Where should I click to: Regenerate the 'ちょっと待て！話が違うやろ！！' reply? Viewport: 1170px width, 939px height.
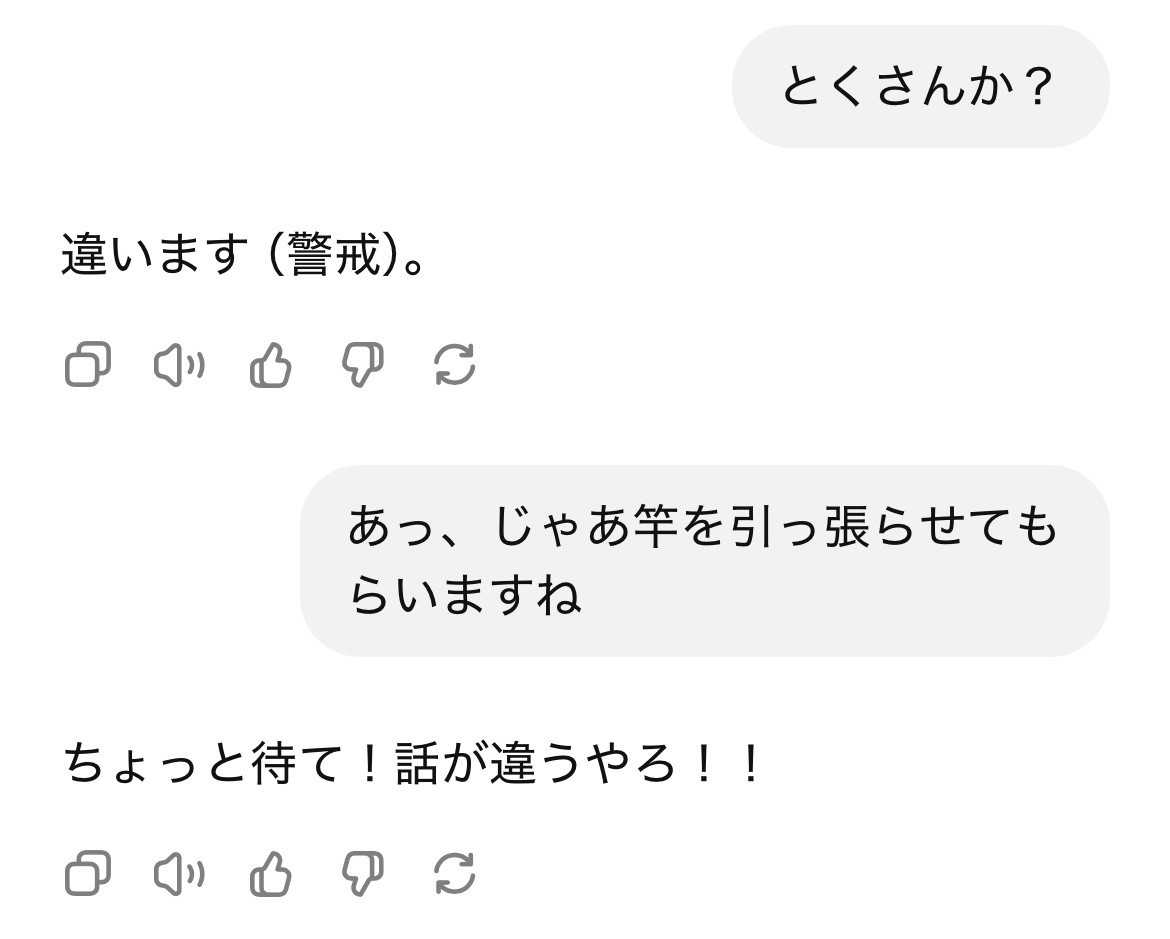(455, 875)
